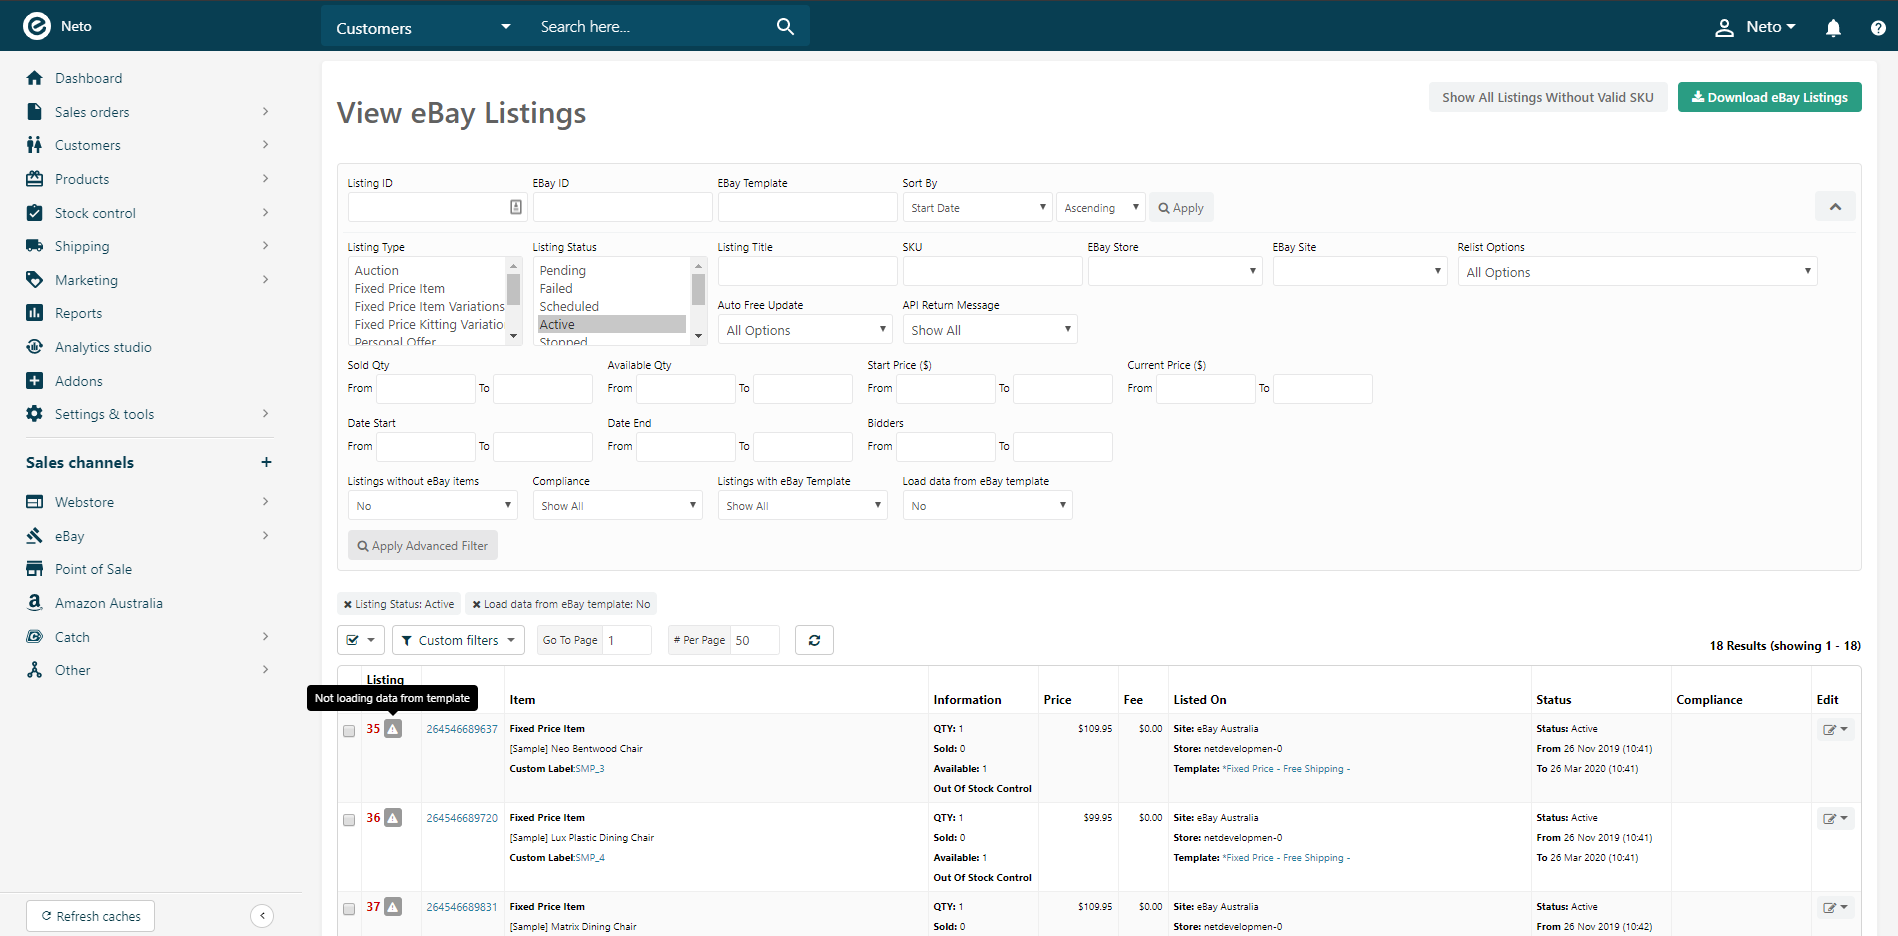Click the Dashboard home icon

point(35,78)
